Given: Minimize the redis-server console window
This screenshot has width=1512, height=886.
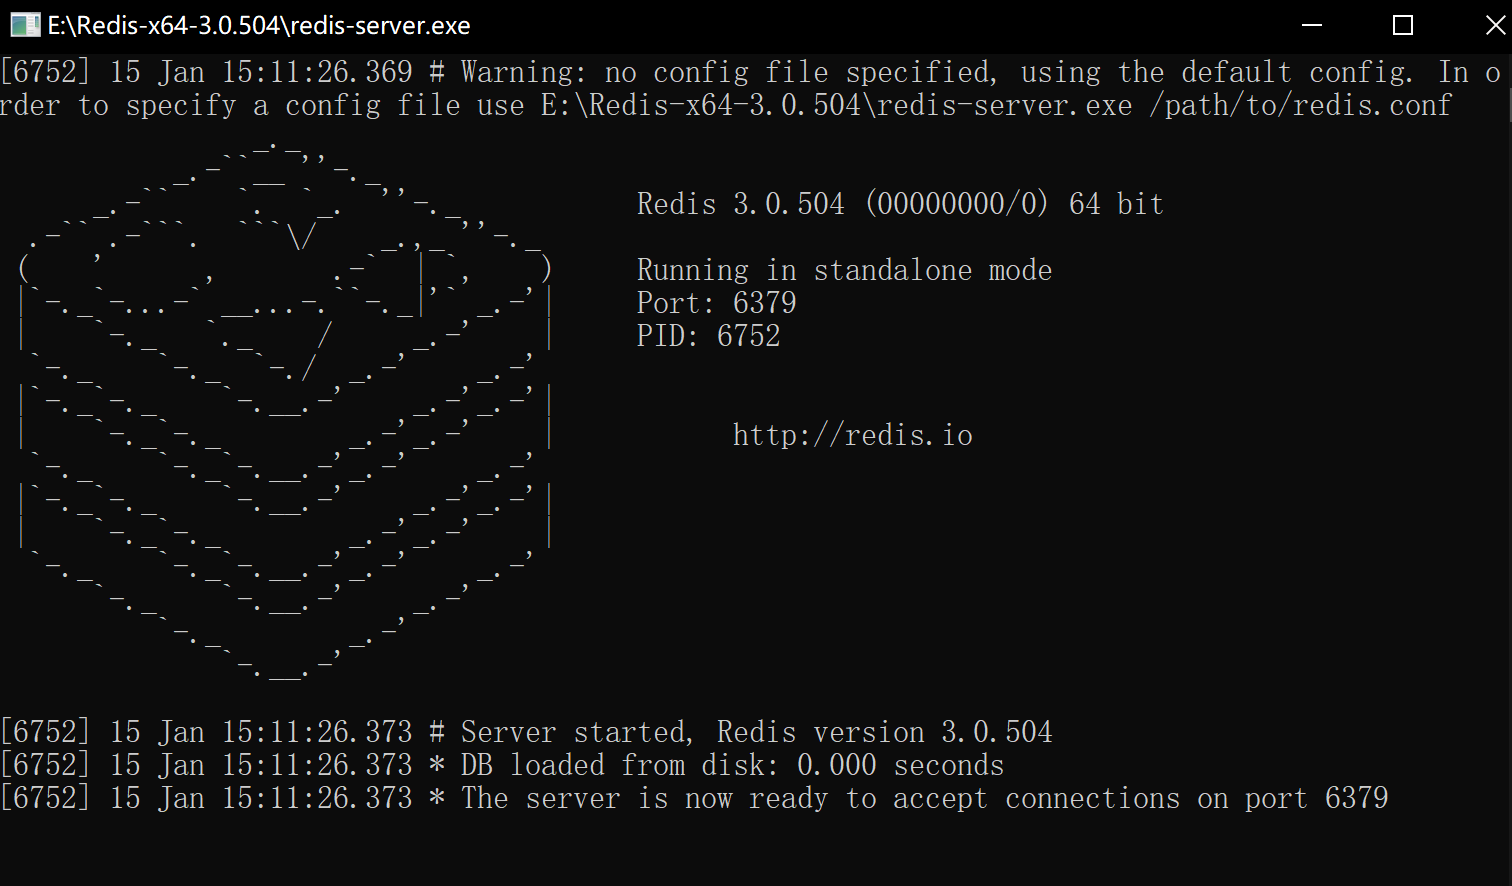Looking at the screenshot, I should [1312, 25].
